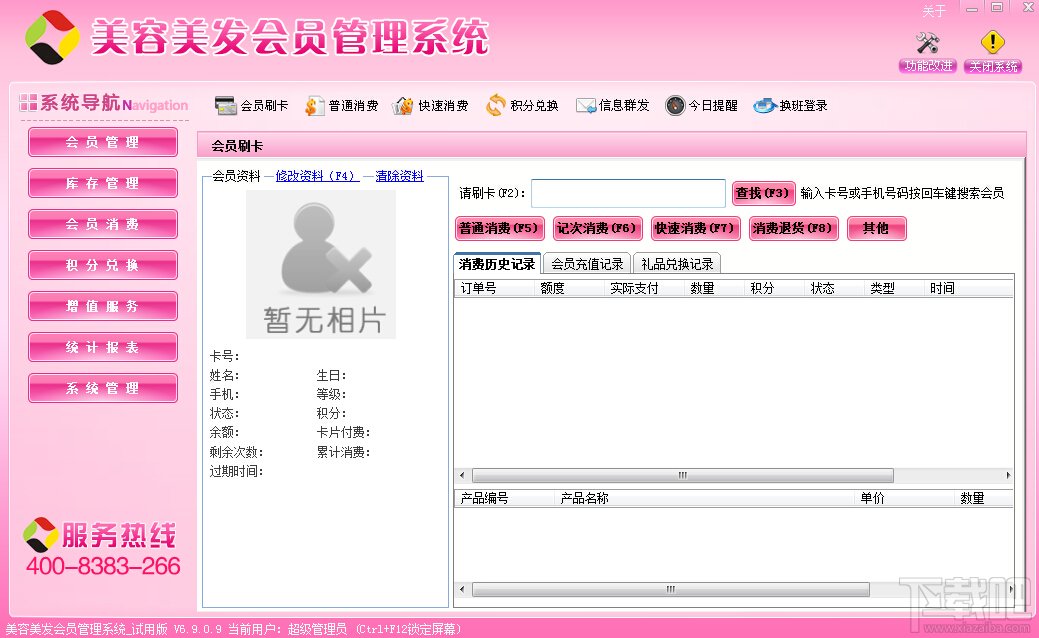This screenshot has width=1039, height=638.
Task: Open 库存管理 in the navigation sidebar
Action: tap(103, 184)
